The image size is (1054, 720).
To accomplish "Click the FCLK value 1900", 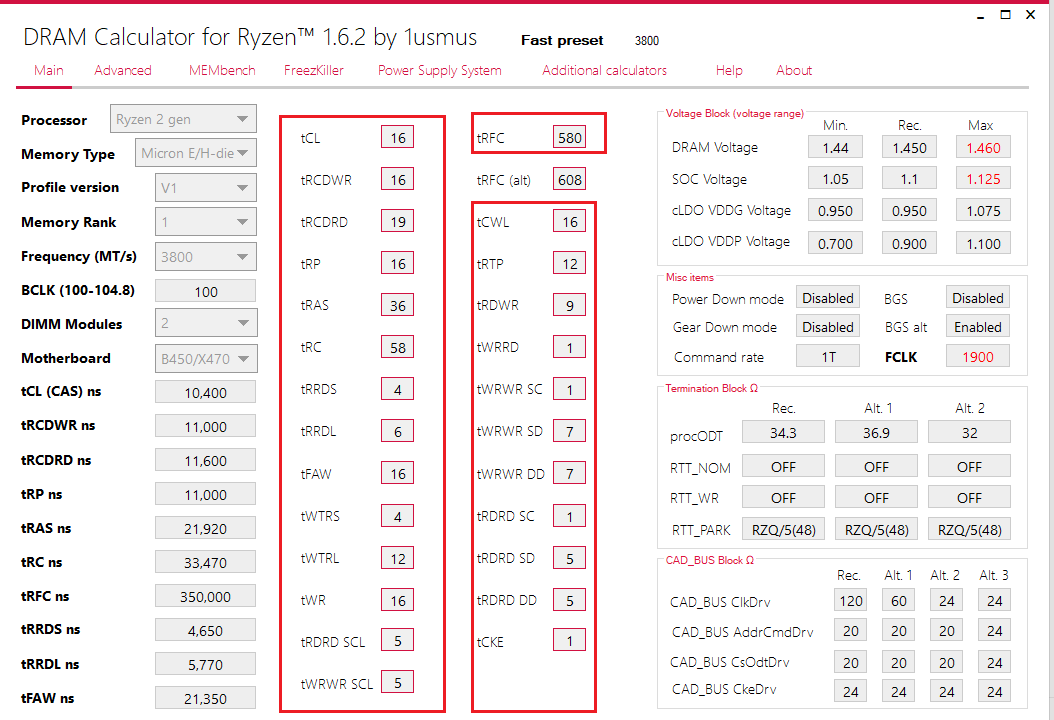I will pyautogui.click(x=978, y=356).
